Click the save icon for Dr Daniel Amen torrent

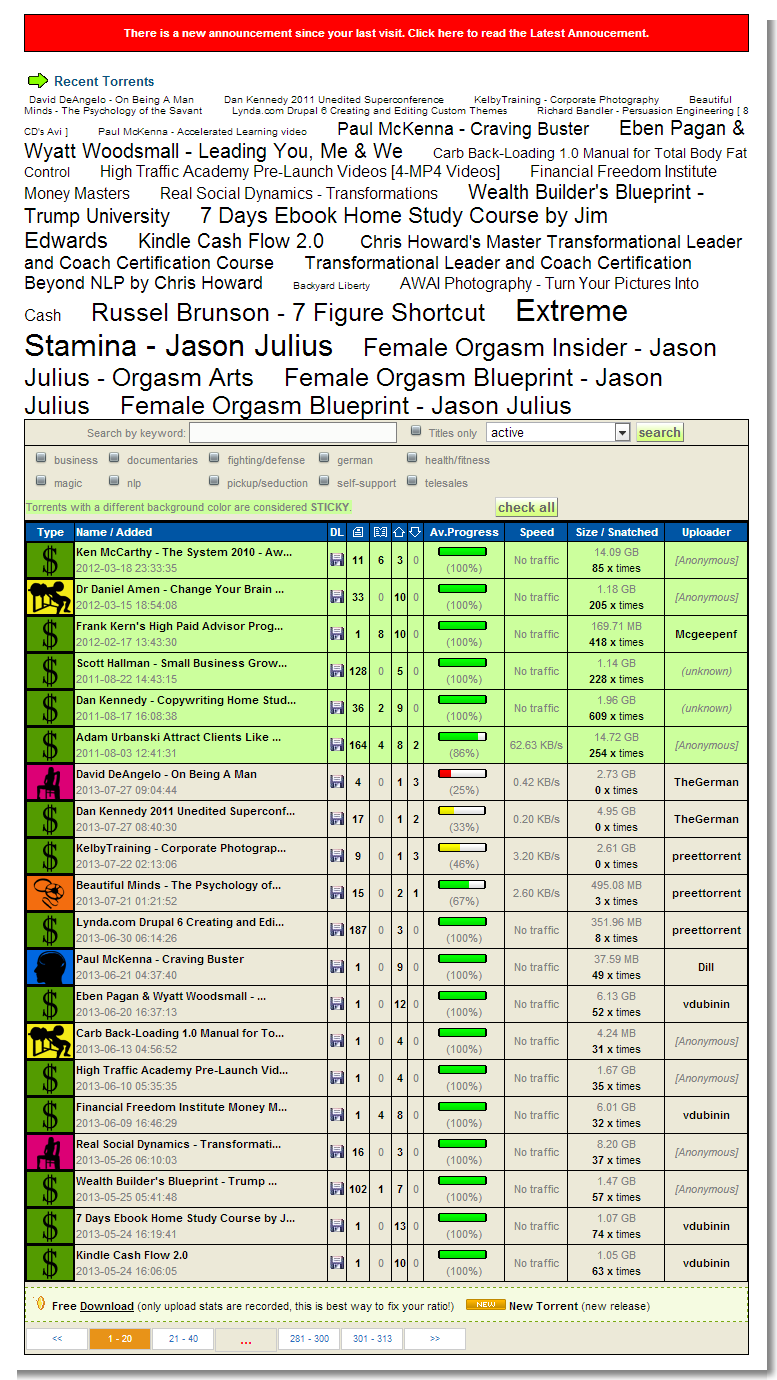337,597
